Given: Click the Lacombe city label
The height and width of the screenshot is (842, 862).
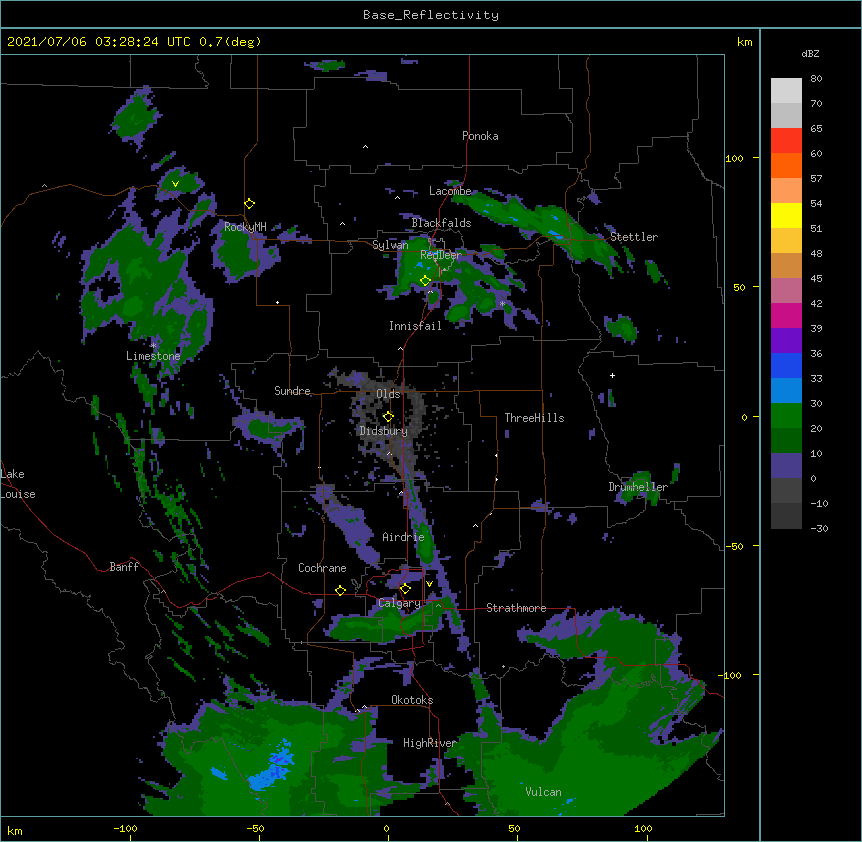Looking at the screenshot, I should 450,191.
